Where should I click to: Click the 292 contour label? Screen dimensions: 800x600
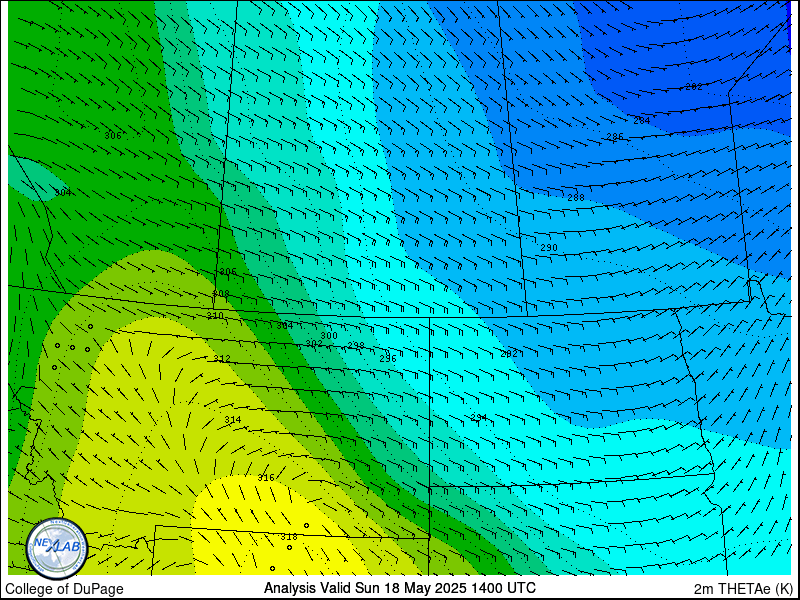tap(509, 354)
